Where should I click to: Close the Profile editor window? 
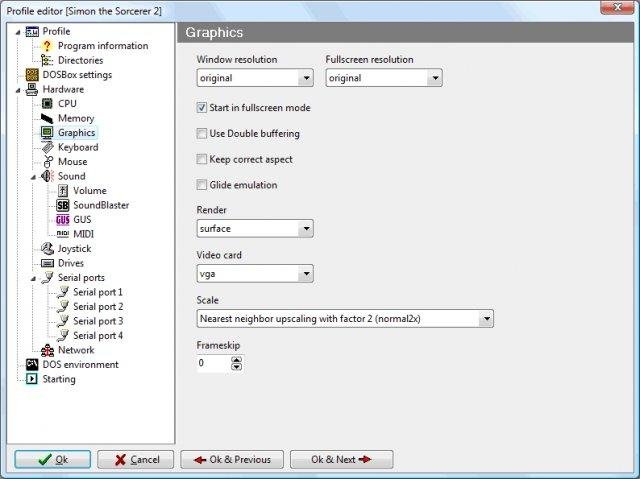(617, 7)
